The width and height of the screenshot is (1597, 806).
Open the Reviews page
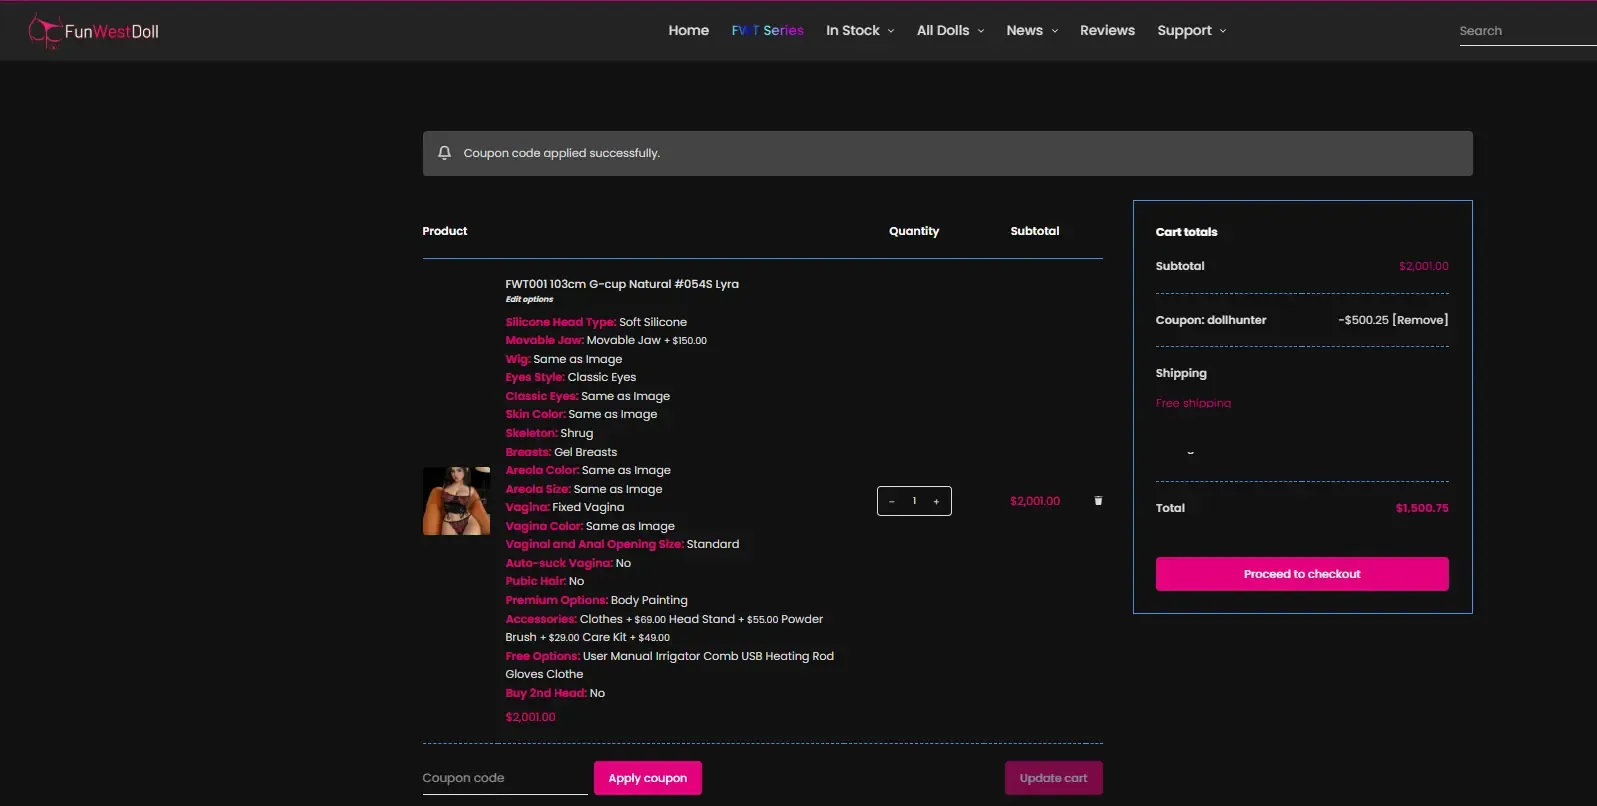[1107, 30]
